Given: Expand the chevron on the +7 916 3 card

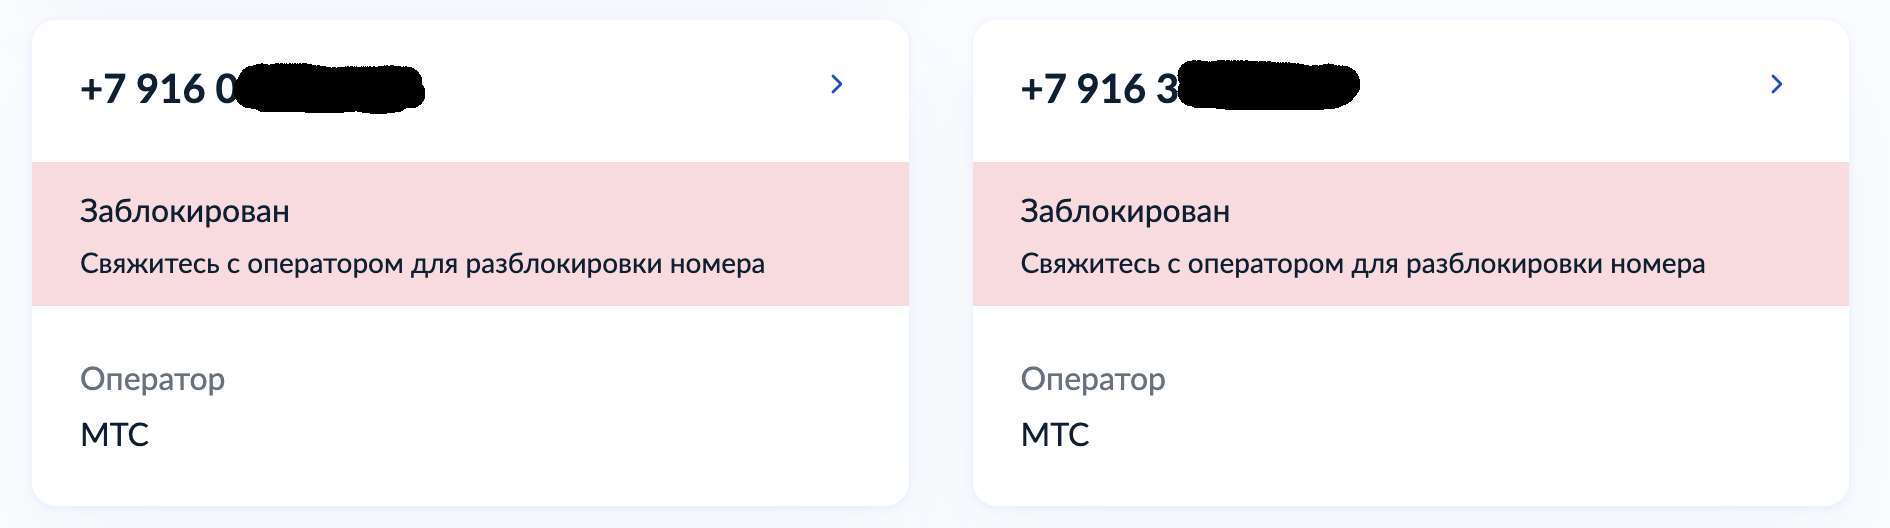Looking at the screenshot, I should point(1777,85).
